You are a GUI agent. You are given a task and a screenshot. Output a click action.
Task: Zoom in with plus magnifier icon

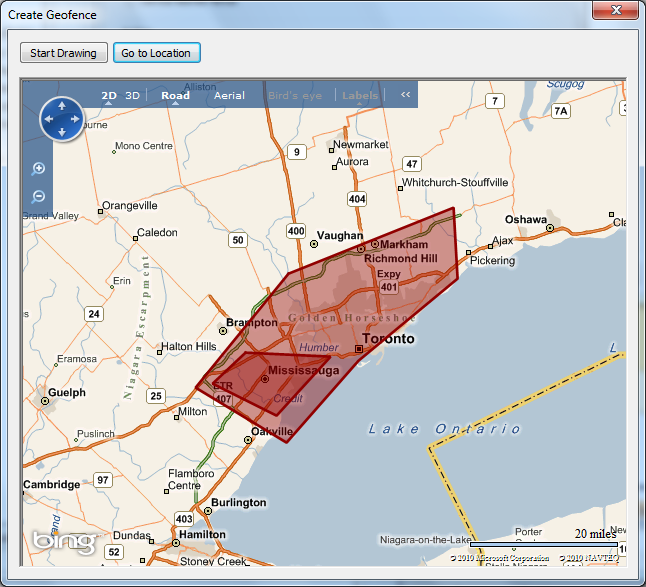(38, 168)
